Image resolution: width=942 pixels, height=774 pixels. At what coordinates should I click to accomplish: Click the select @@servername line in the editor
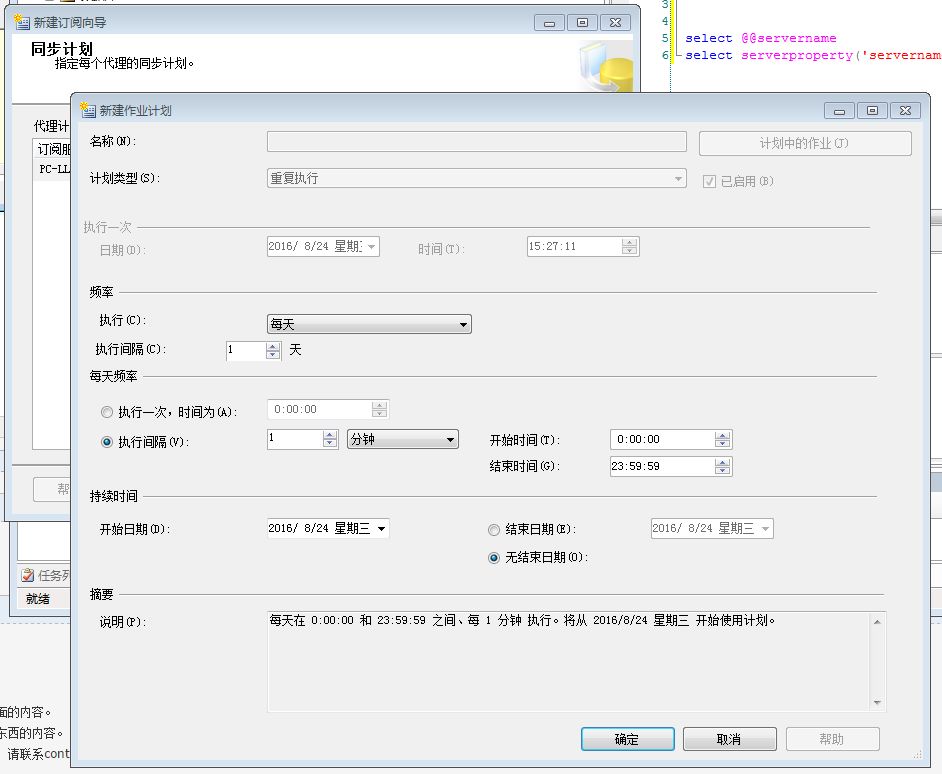(761, 38)
